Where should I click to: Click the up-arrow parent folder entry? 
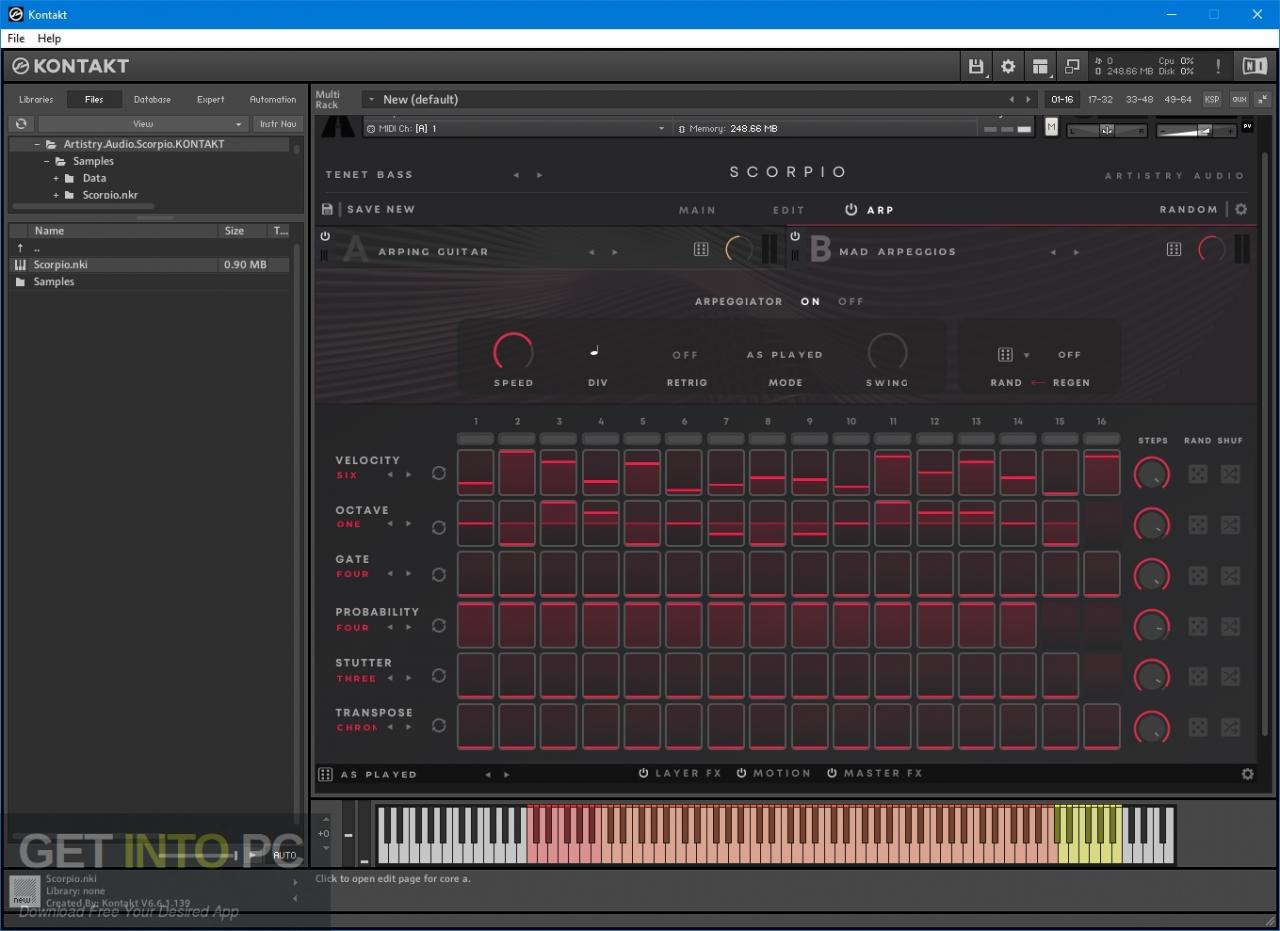tap(20, 248)
